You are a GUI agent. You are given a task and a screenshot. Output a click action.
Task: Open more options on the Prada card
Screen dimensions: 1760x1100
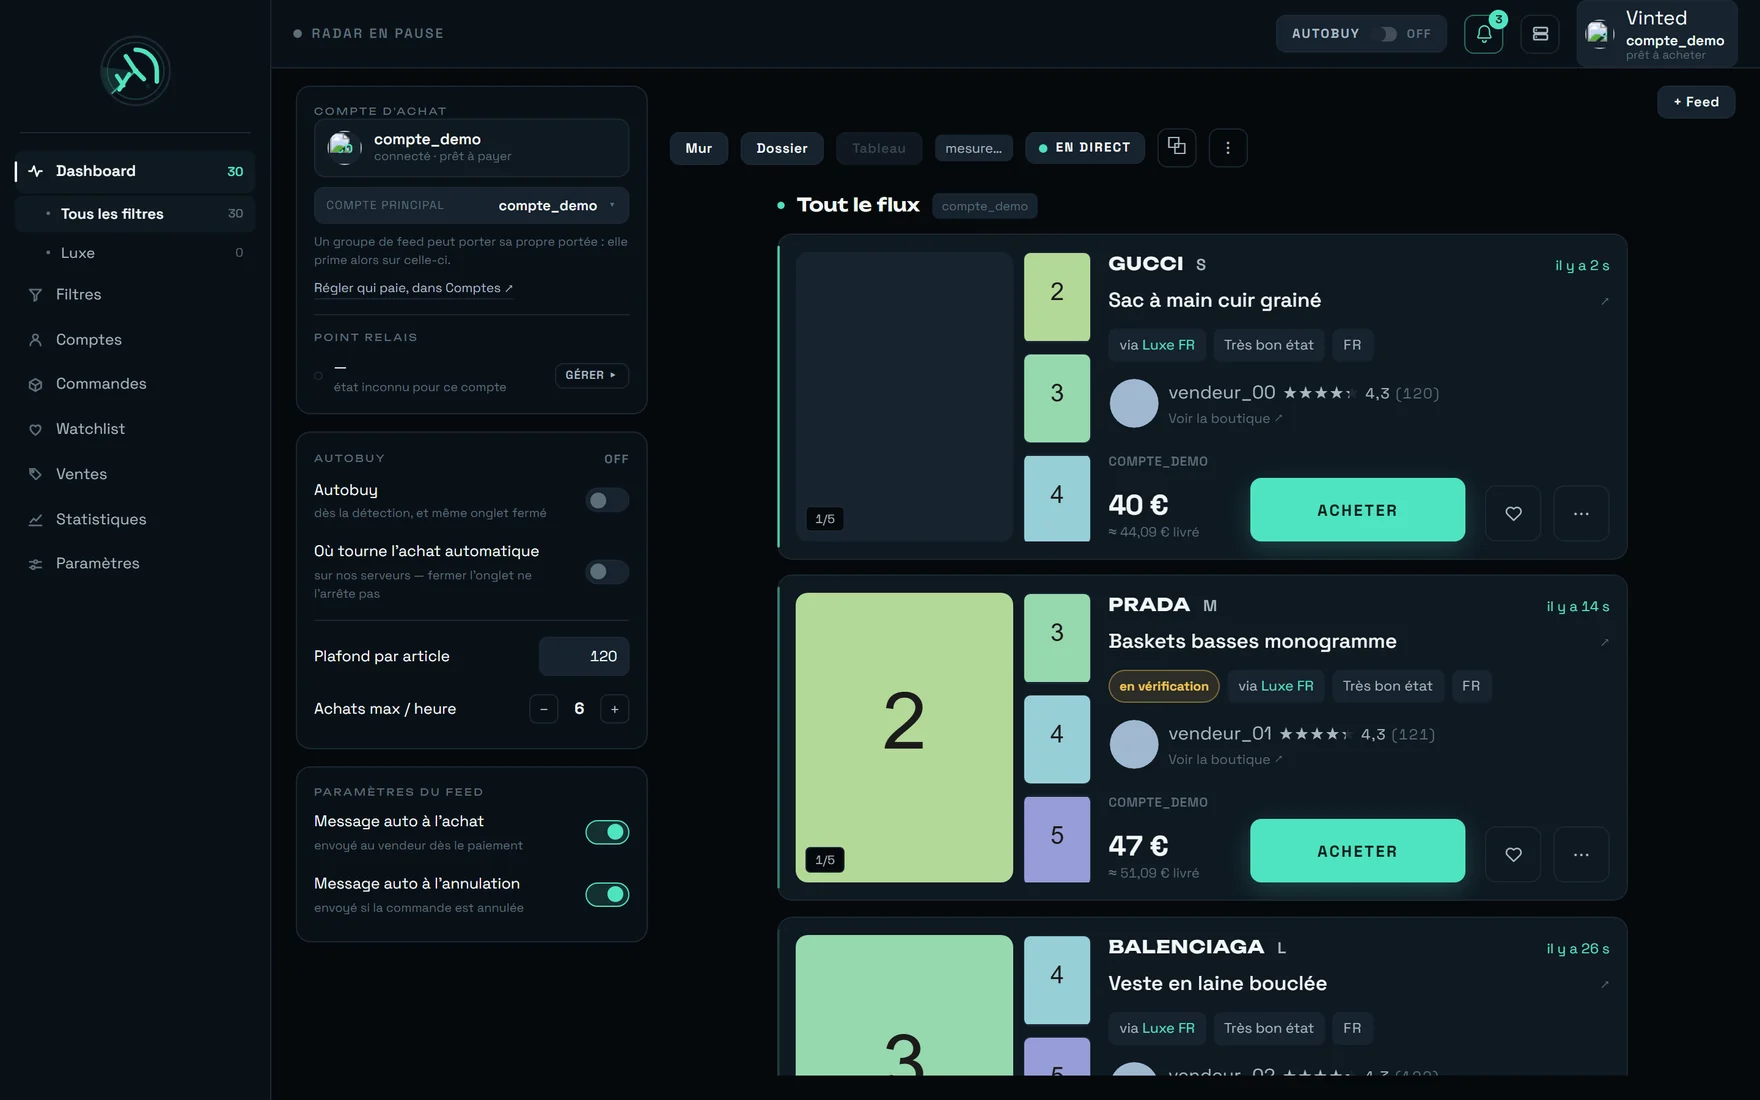1581,854
